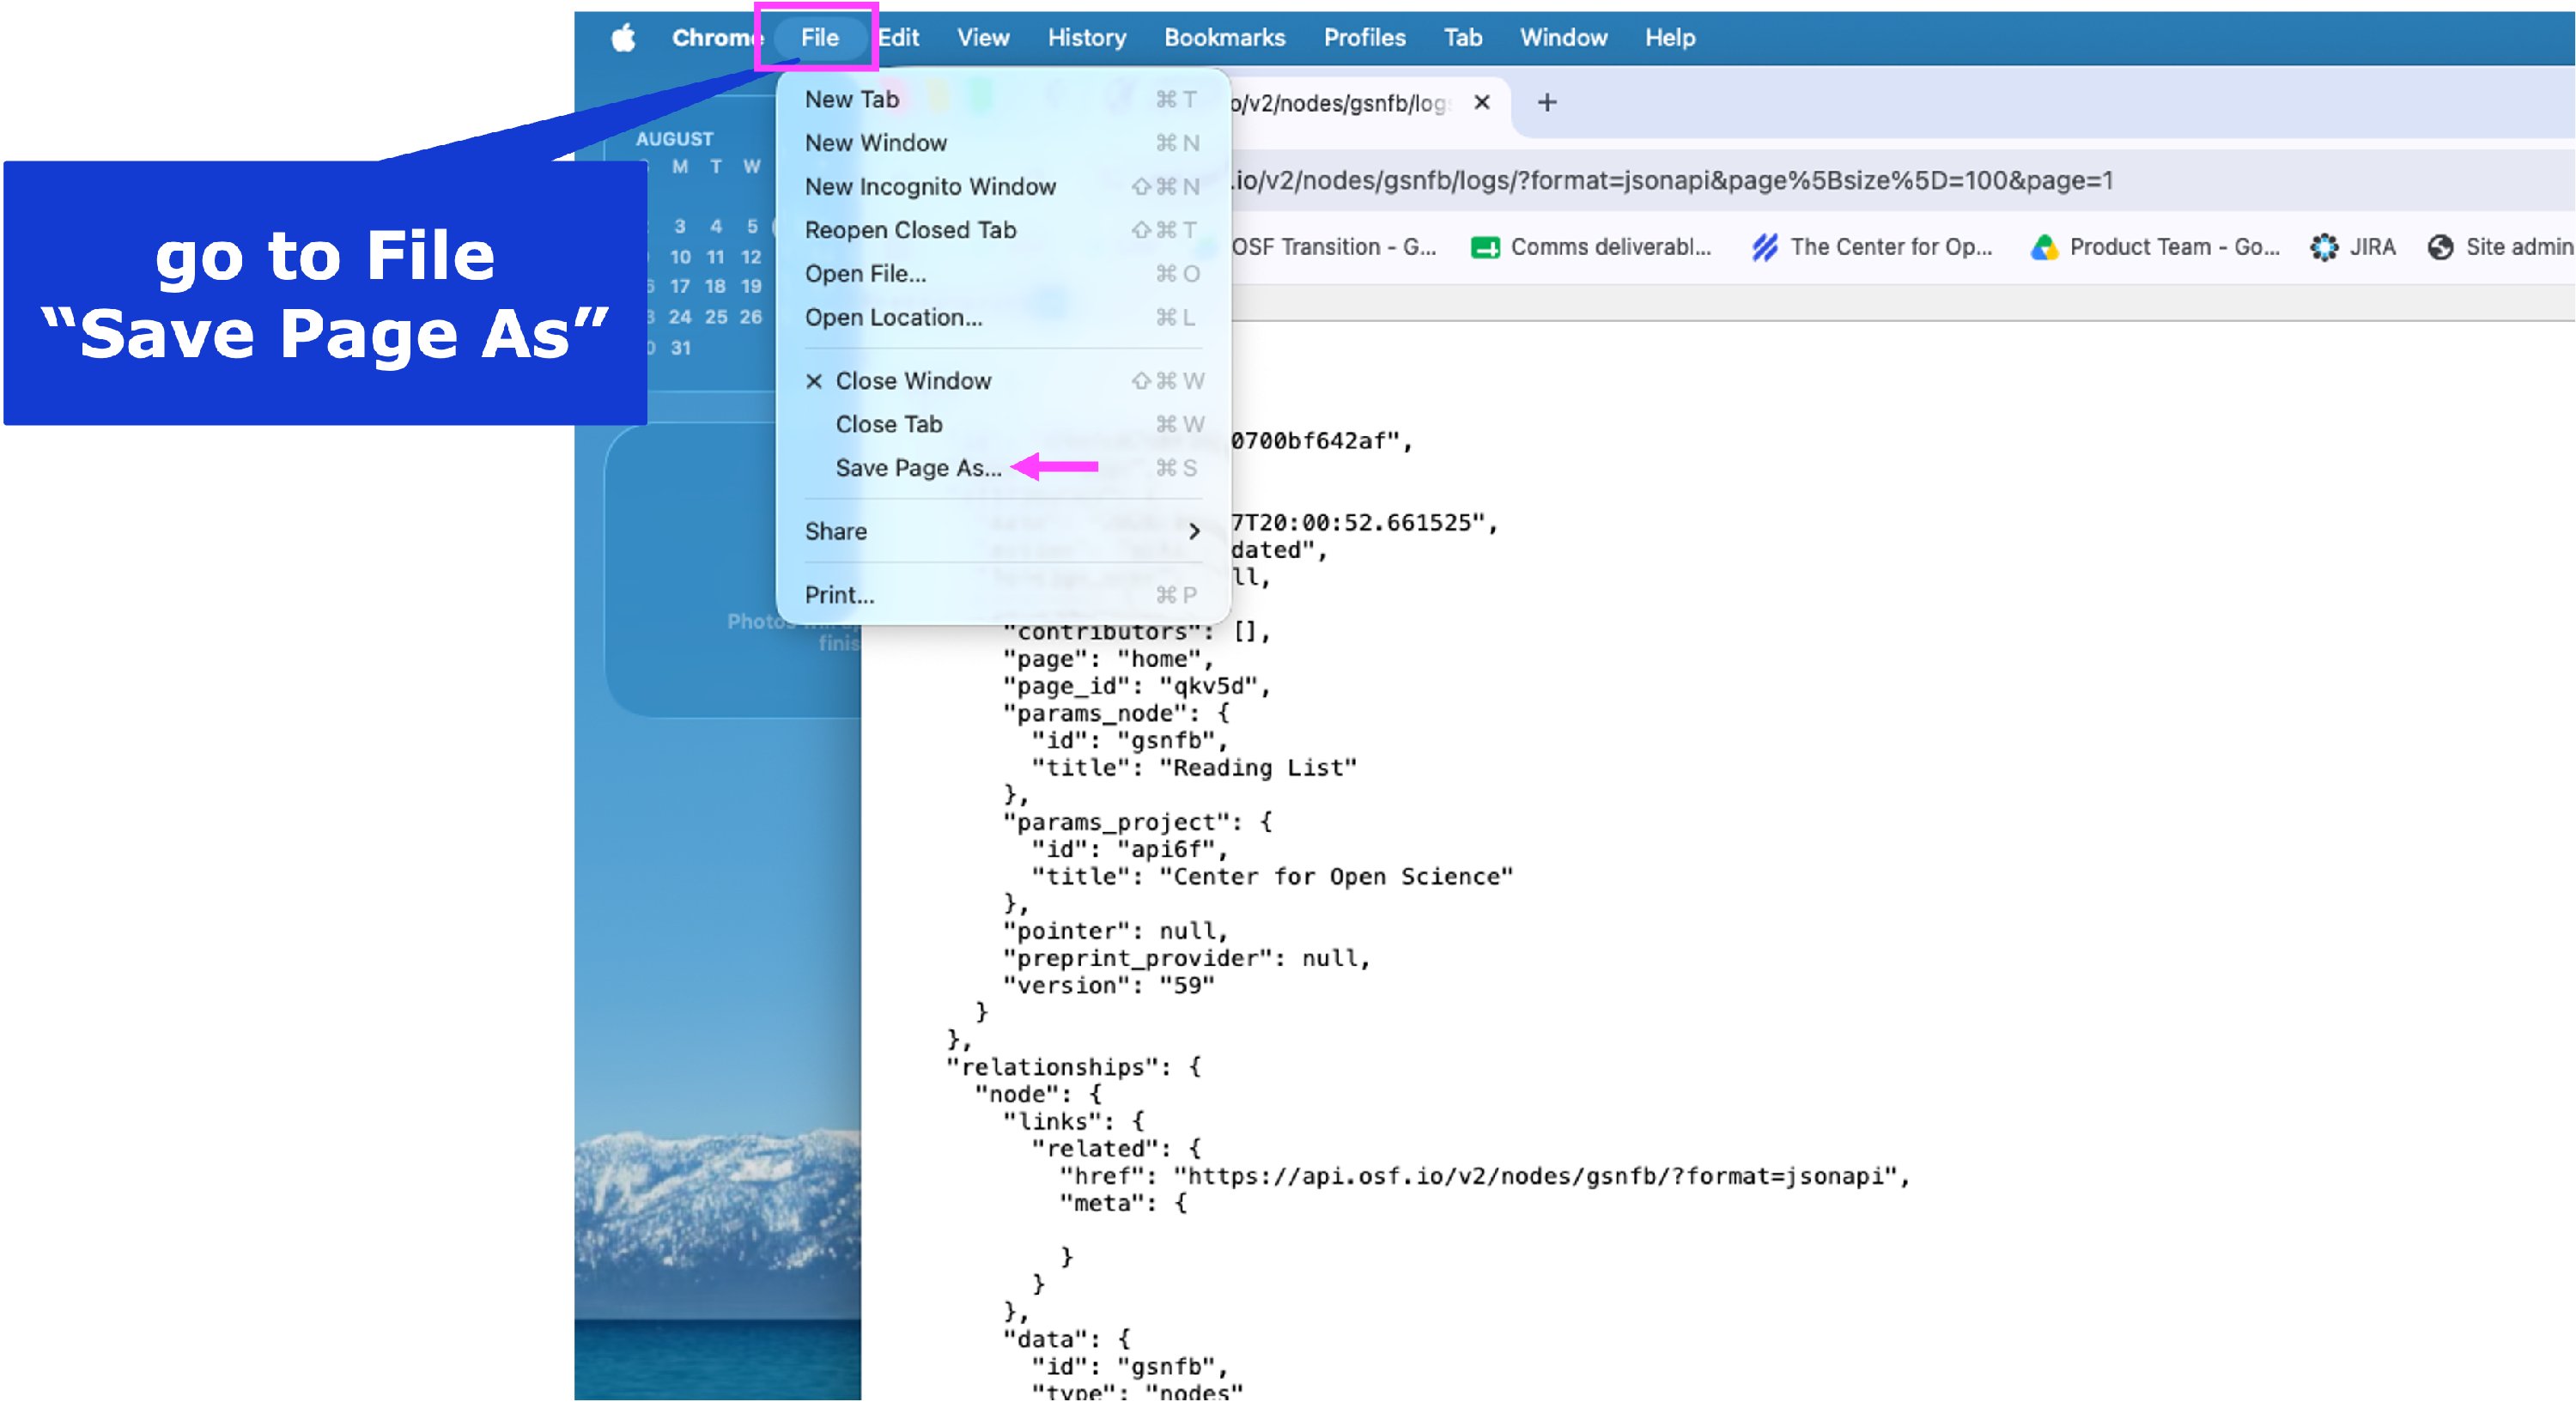Image resolution: width=2576 pixels, height=1402 pixels.
Task: Open the JIRA bookmark
Action: [2353, 247]
